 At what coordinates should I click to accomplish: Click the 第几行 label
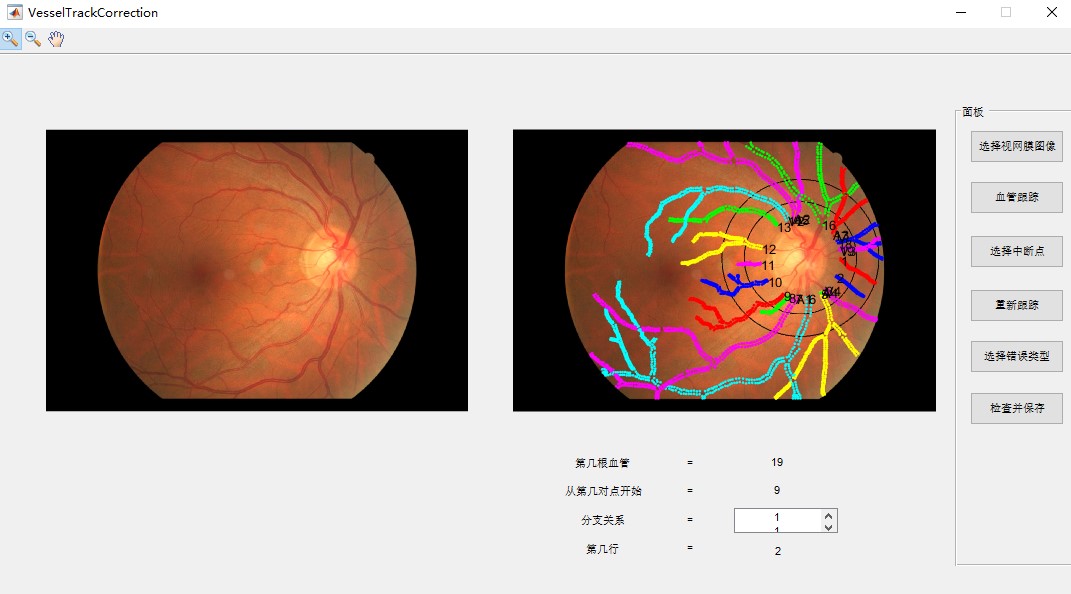[x=602, y=549]
